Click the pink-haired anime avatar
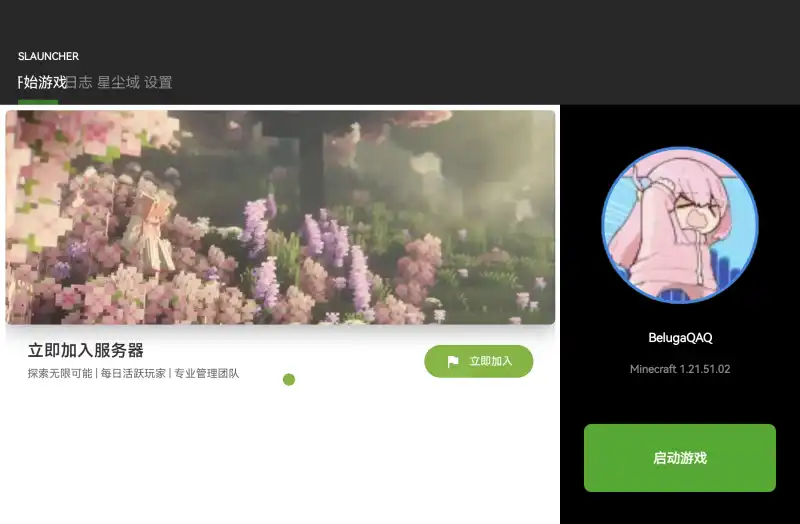The height and width of the screenshot is (524, 800). pos(680,225)
